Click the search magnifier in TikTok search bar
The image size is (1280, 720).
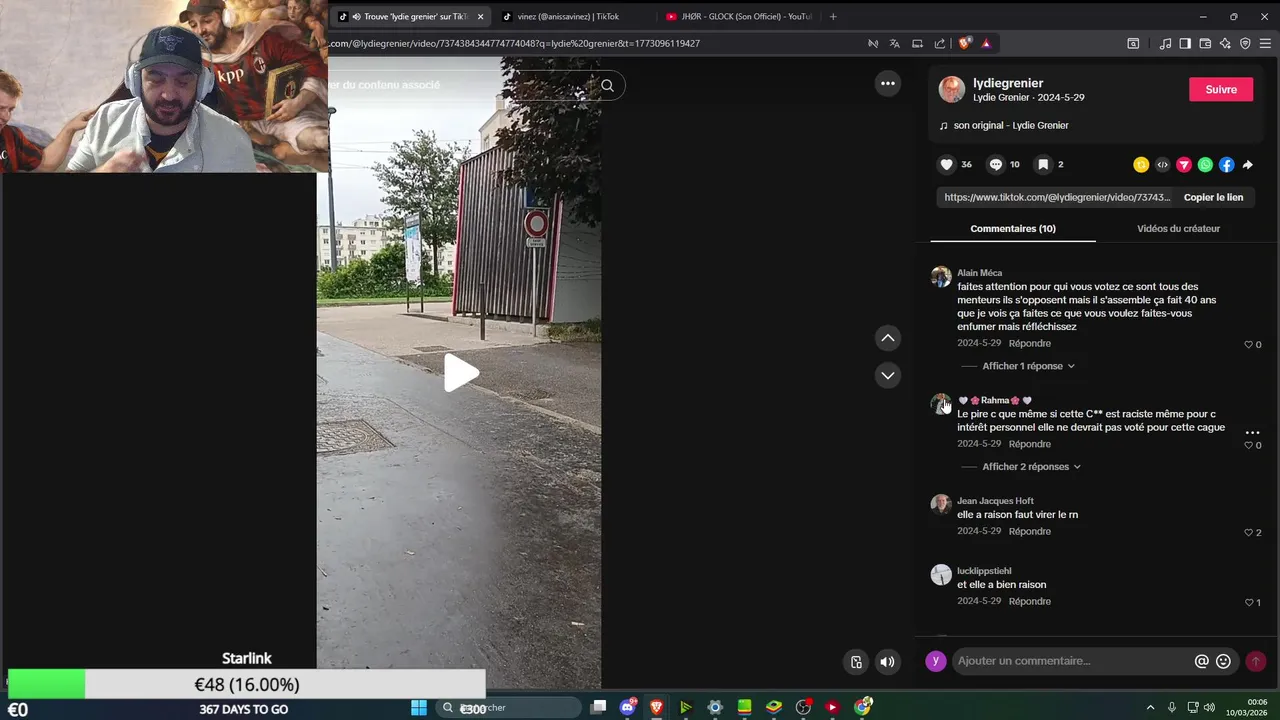coord(607,85)
